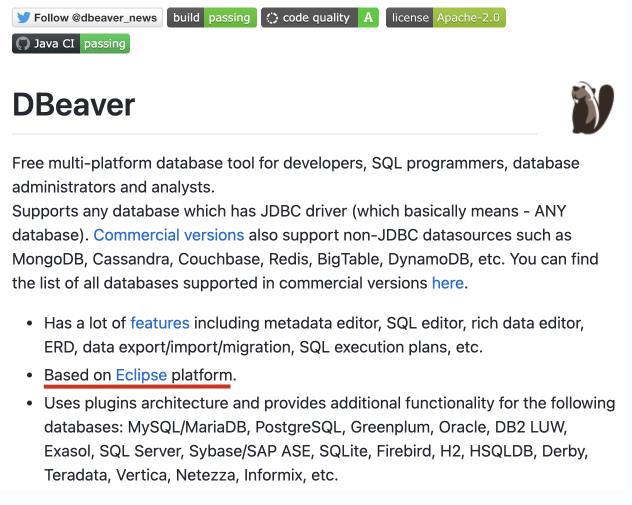Click the circular code quality icon
Screen dimensions: 632x505
(271, 18)
